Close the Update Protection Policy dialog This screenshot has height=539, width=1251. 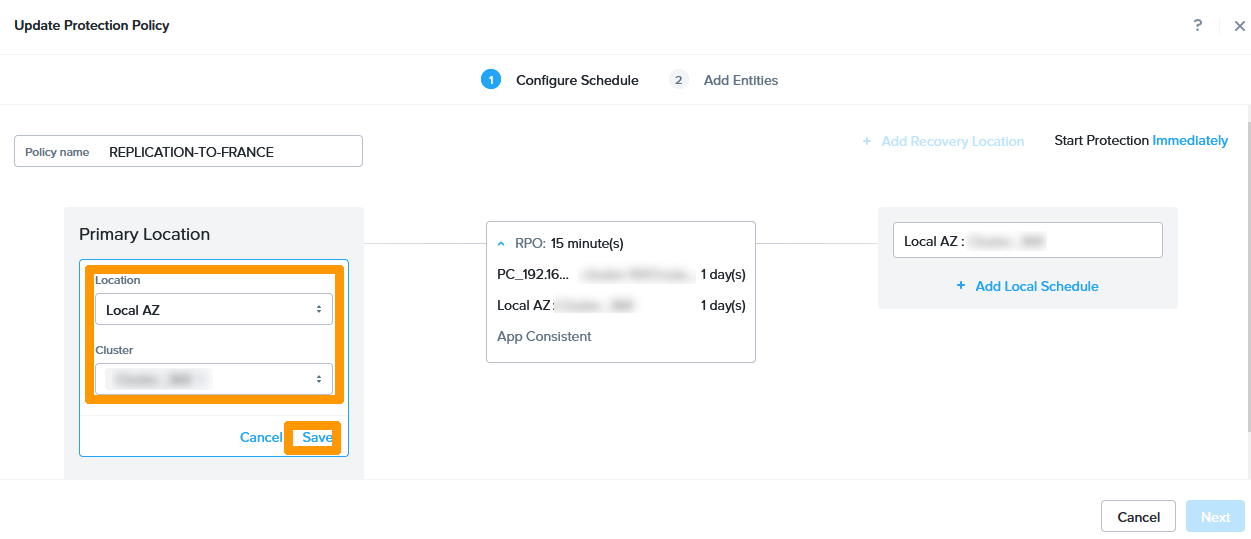[x=1240, y=27]
